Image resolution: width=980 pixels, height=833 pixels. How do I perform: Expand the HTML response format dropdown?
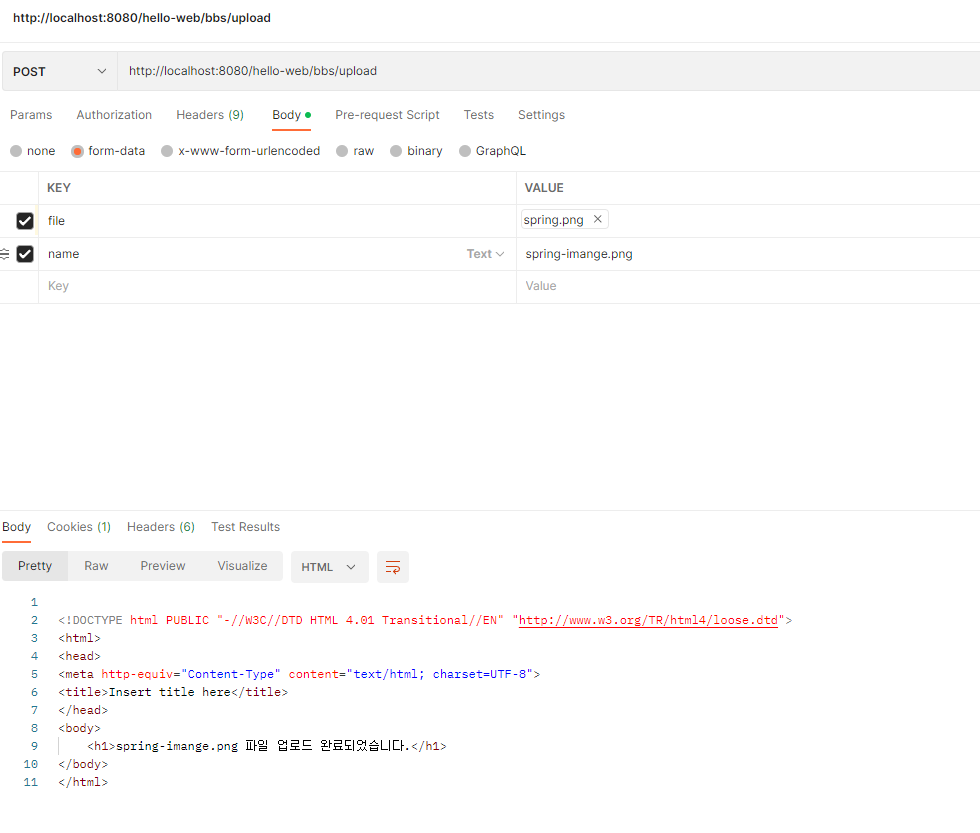coord(329,567)
